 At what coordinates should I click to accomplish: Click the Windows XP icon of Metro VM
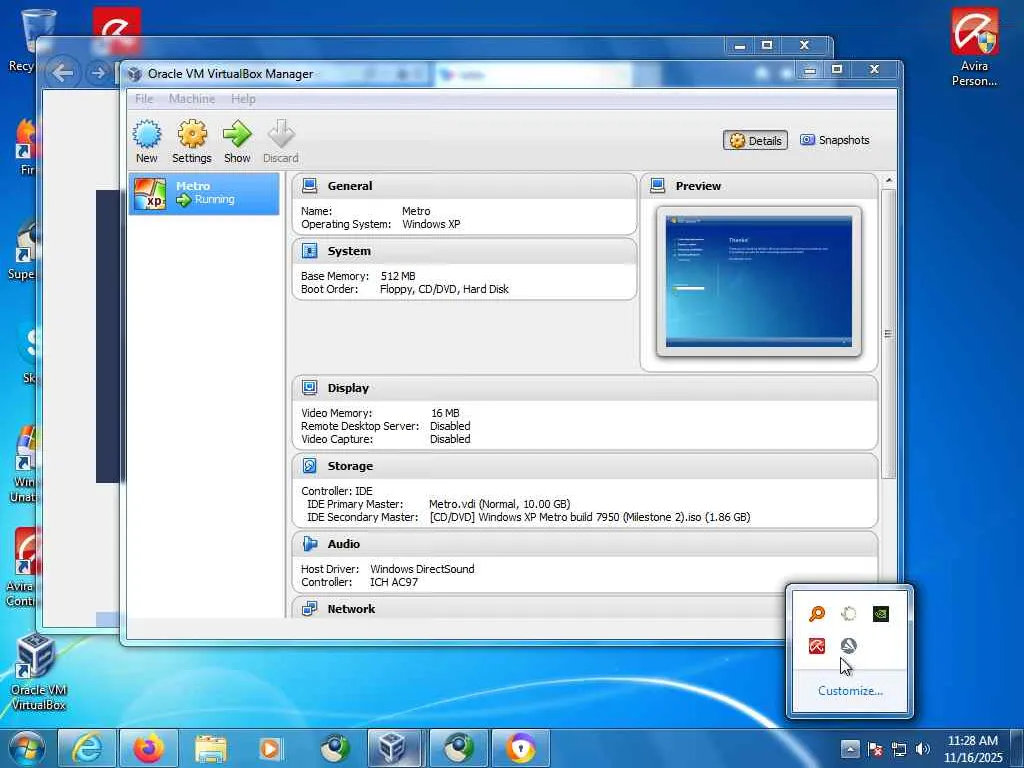point(150,193)
